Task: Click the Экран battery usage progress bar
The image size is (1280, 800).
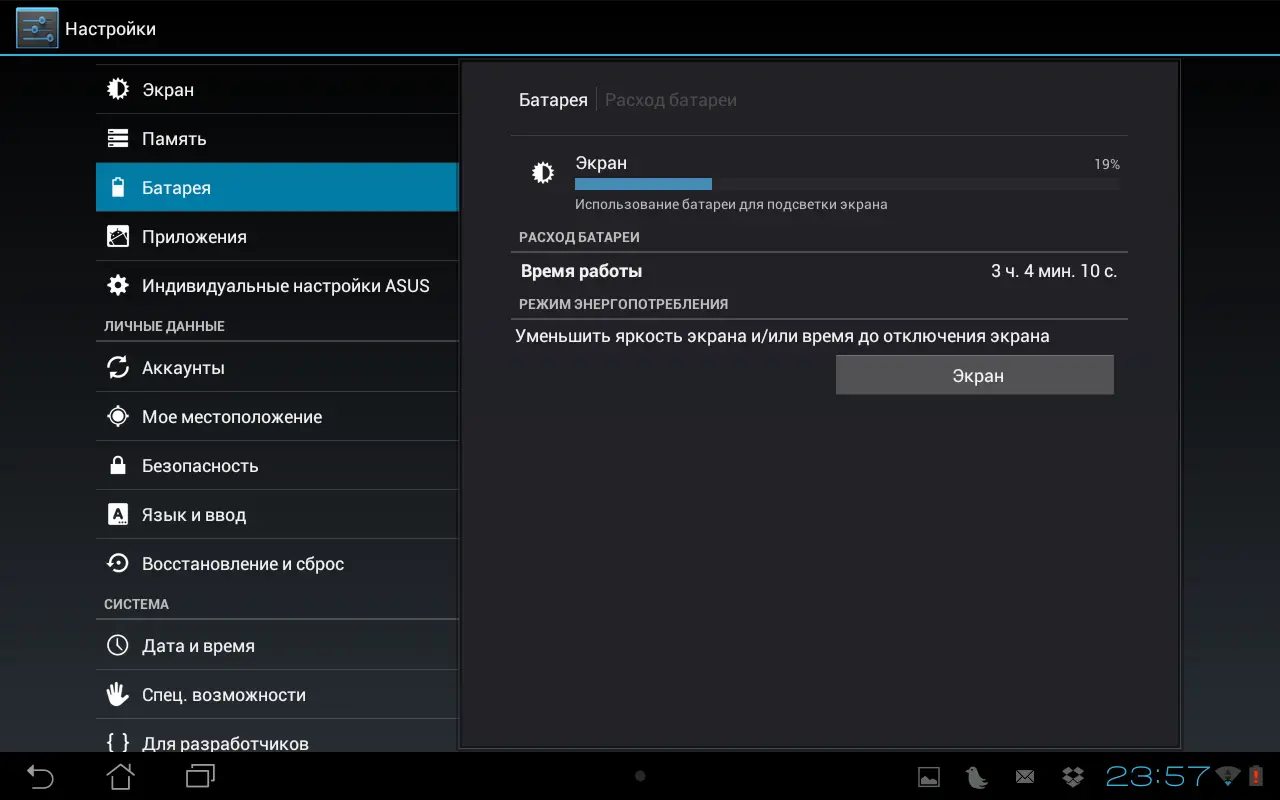Action: click(847, 184)
